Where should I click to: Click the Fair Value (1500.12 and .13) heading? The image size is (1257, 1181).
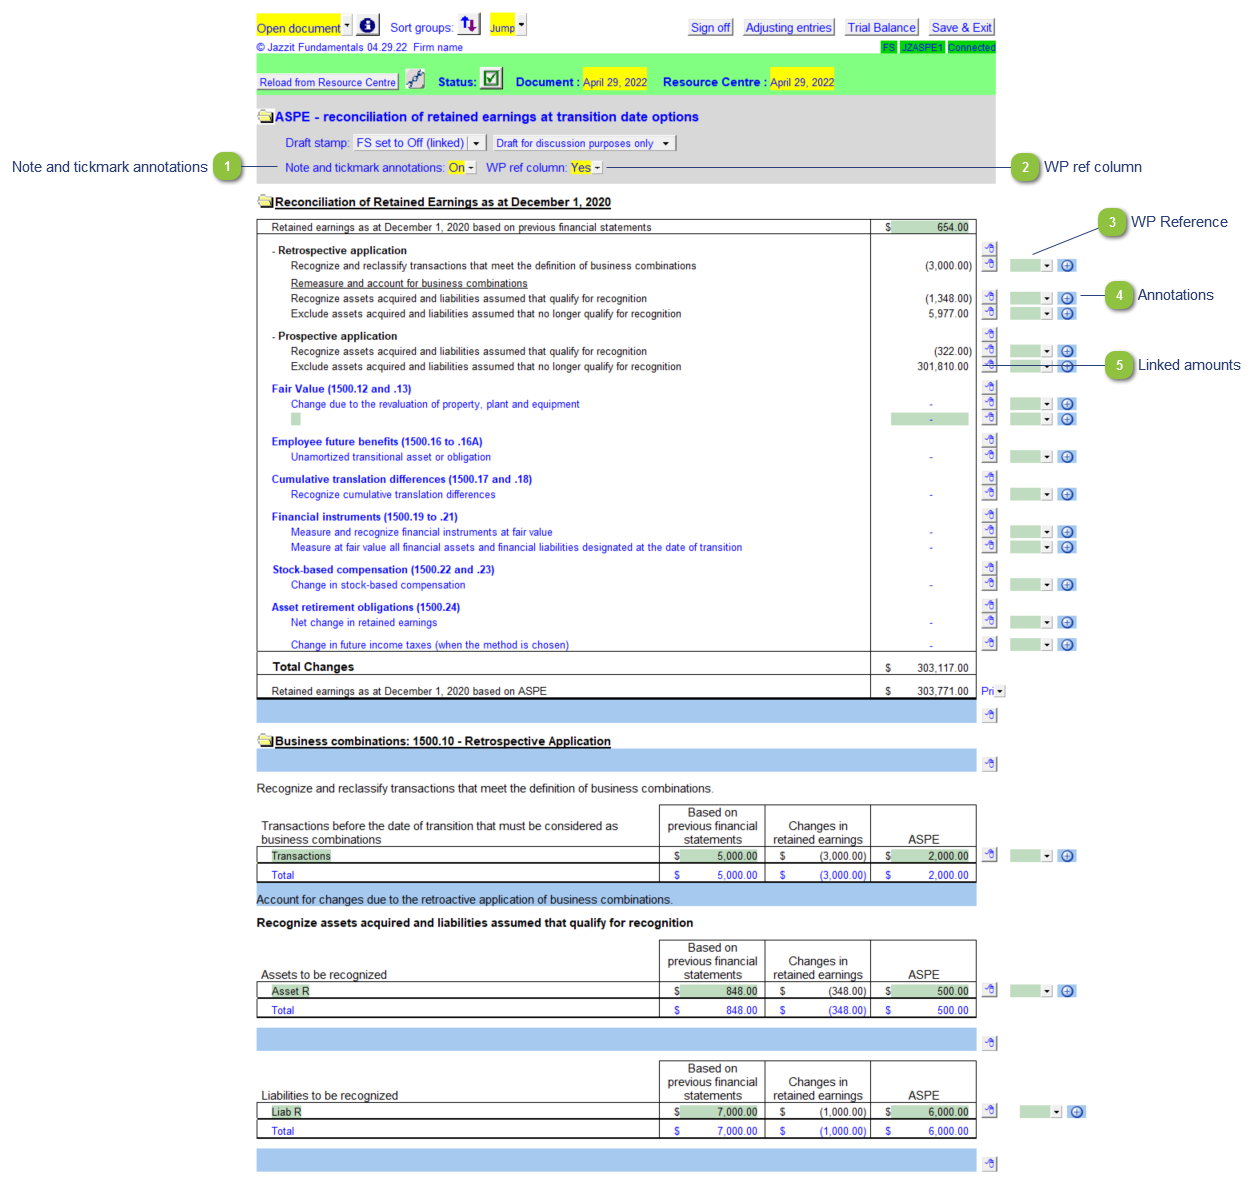(x=341, y=389)
